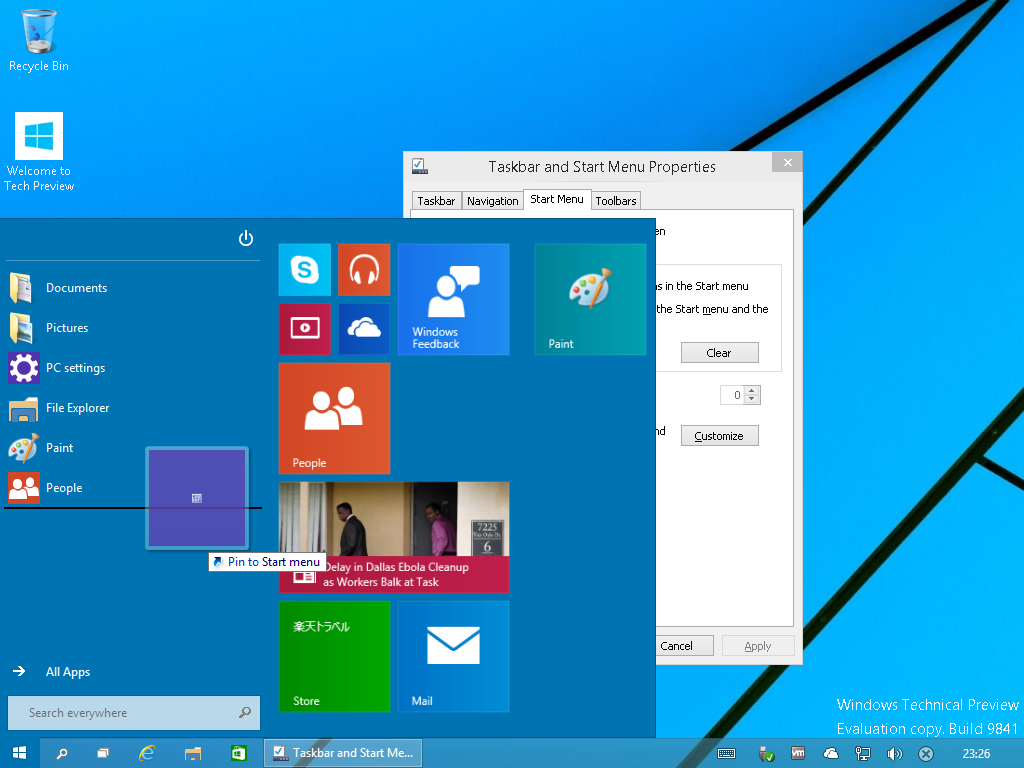Switch to the Taskbar tab
This screenshot has height=768, width=1024.
click(x=436, y=200)
